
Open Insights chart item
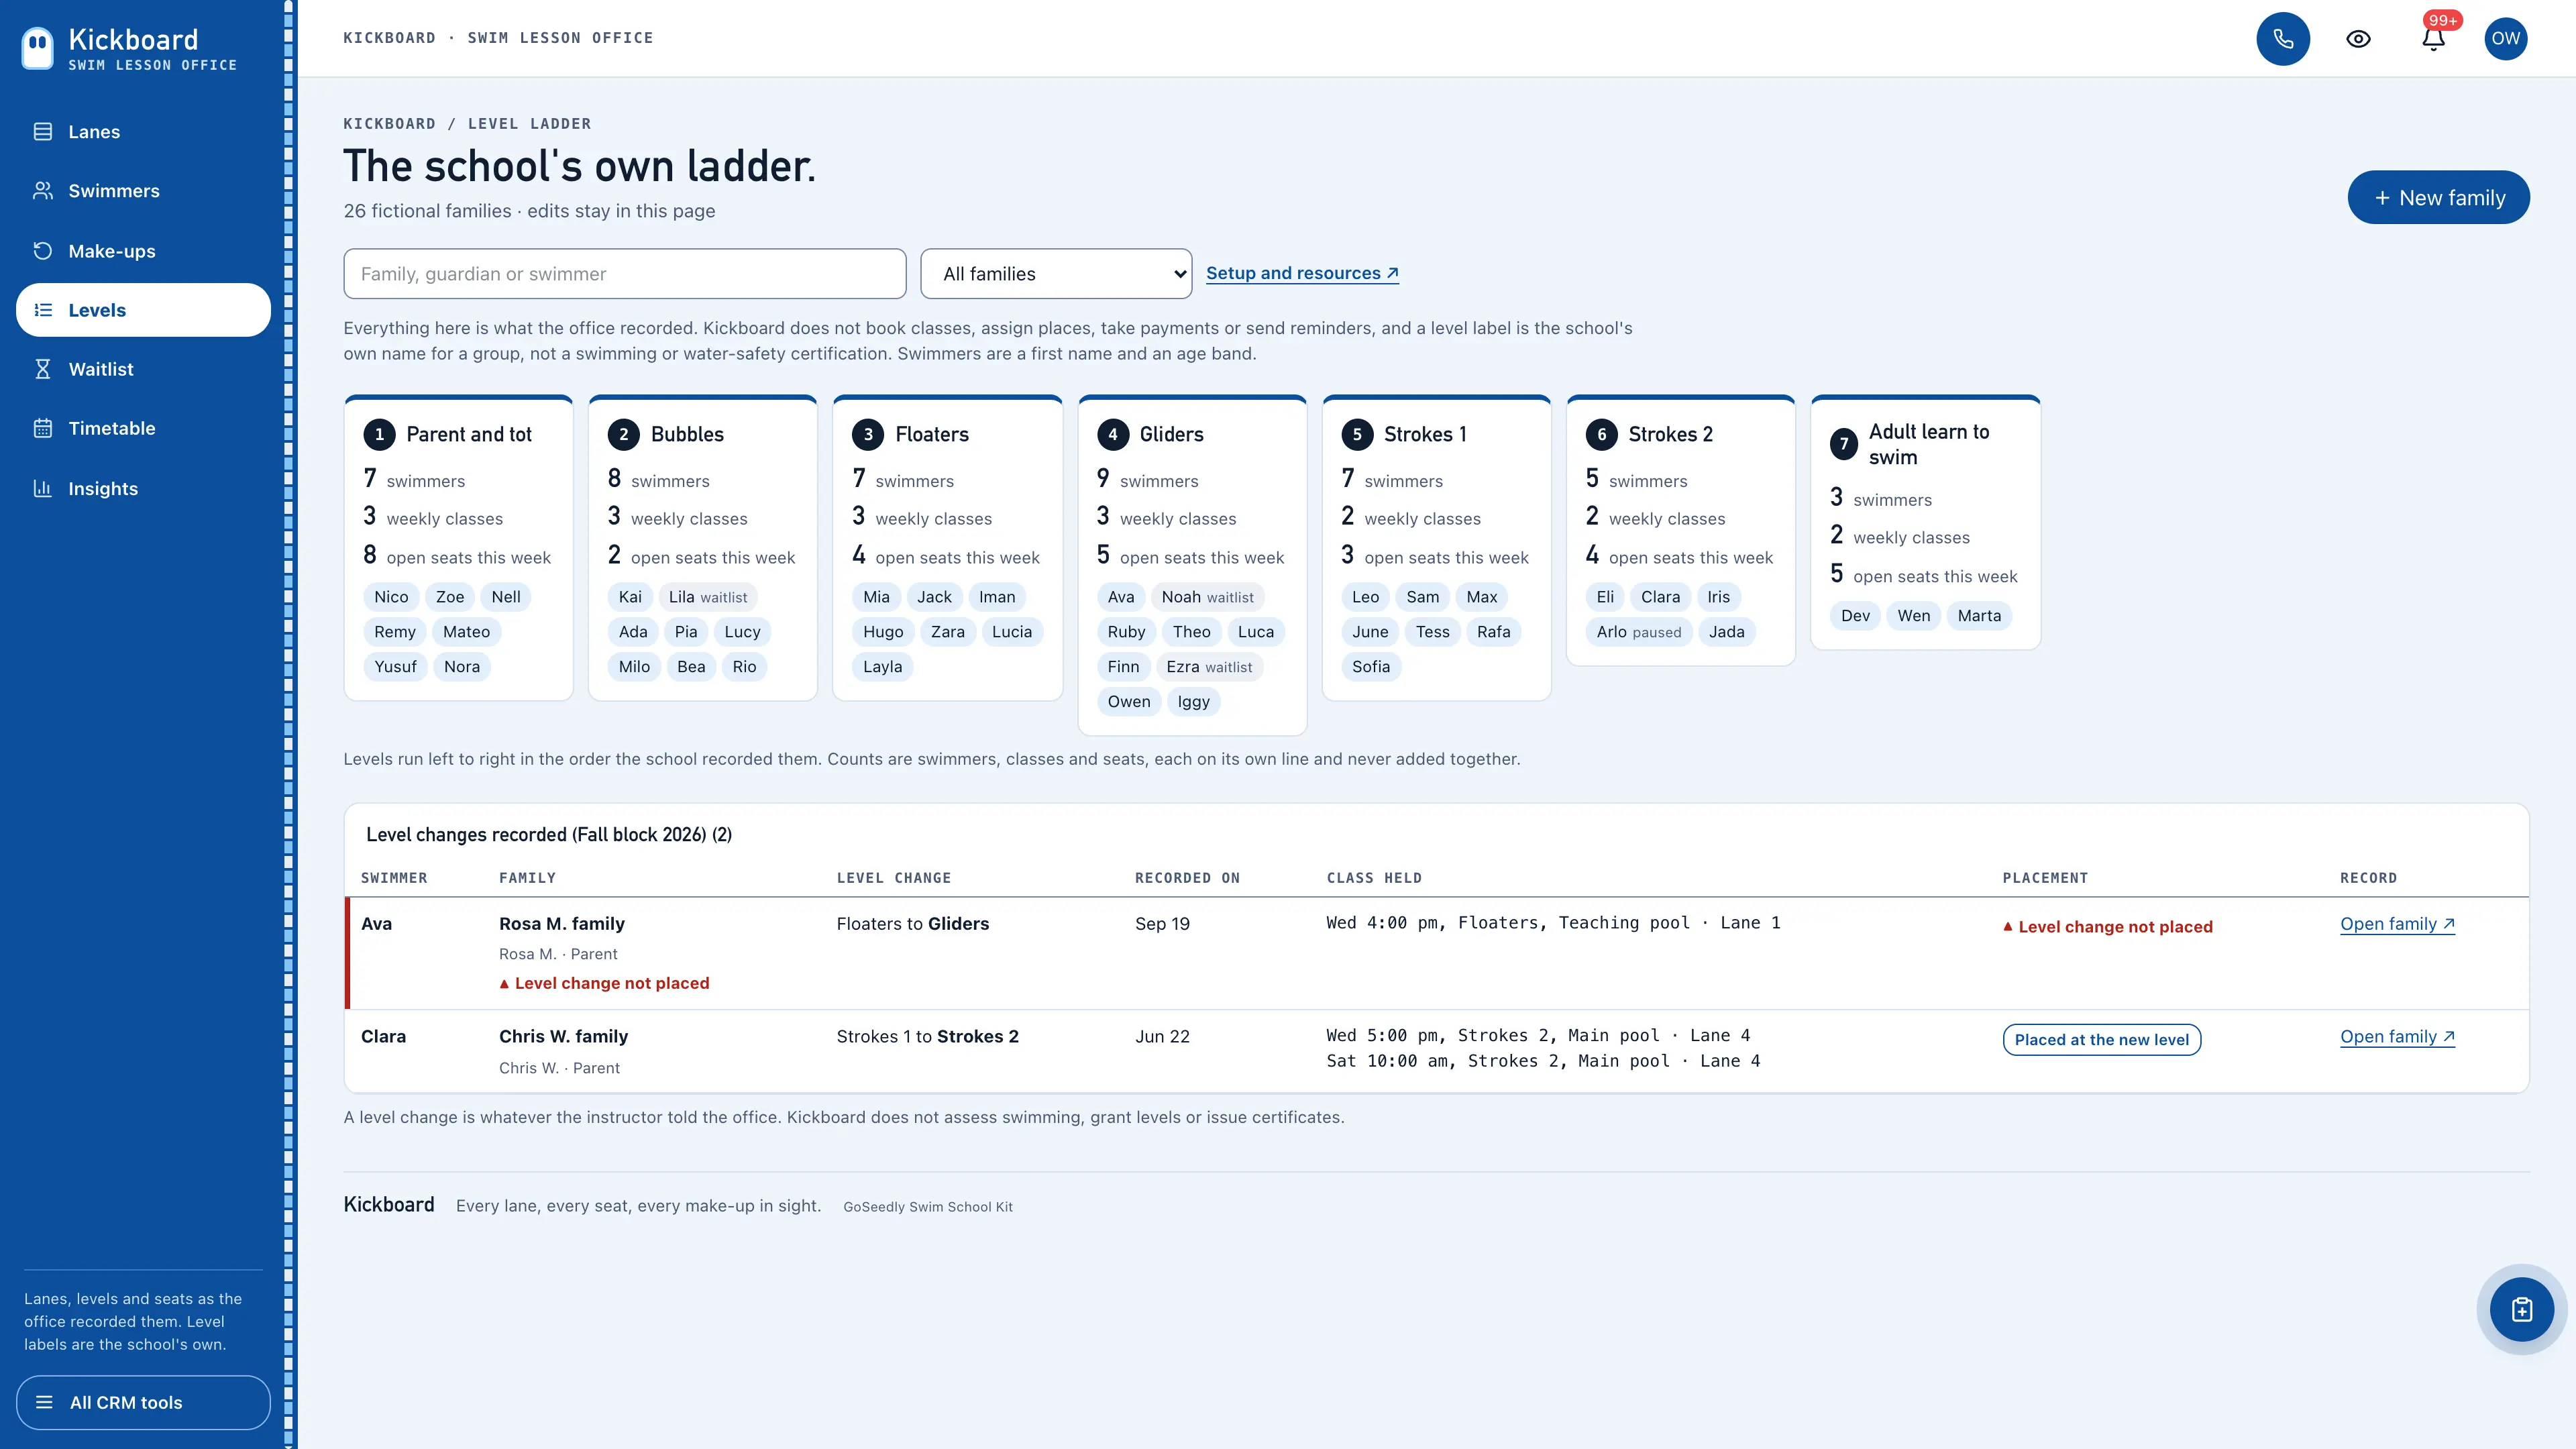point(143,488)
